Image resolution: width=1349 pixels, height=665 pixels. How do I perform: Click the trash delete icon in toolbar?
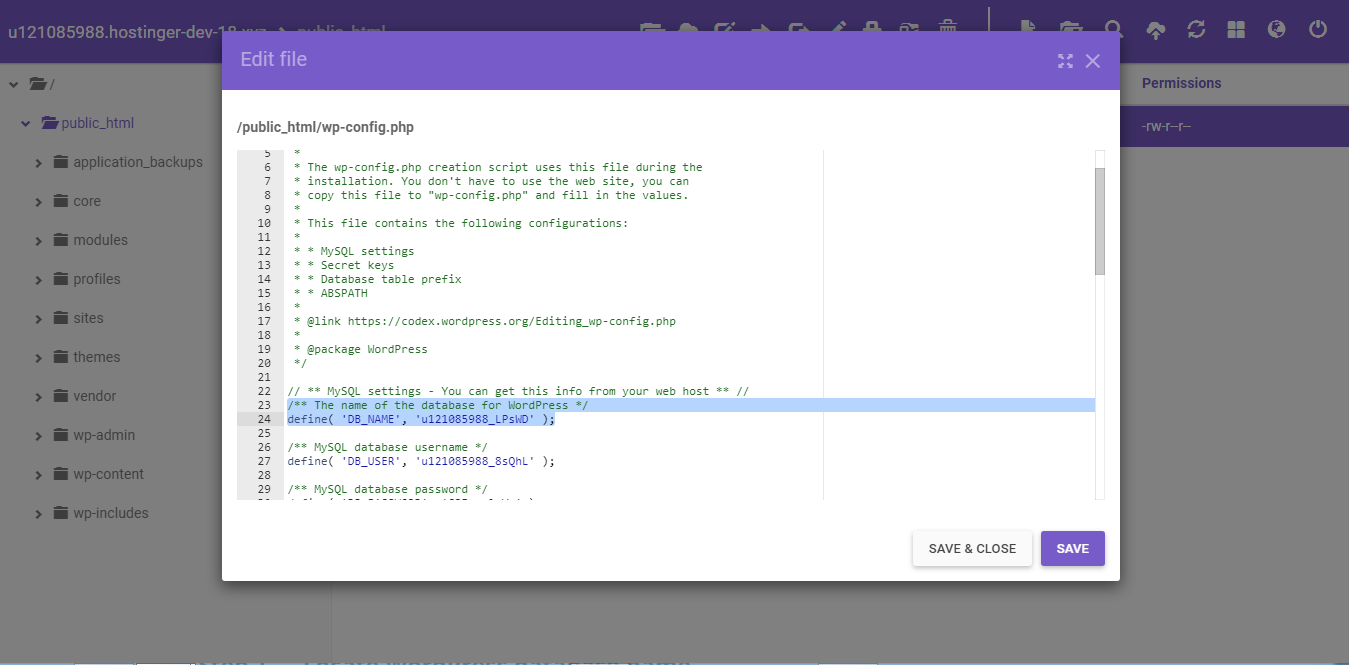click(x=947, y=28)
